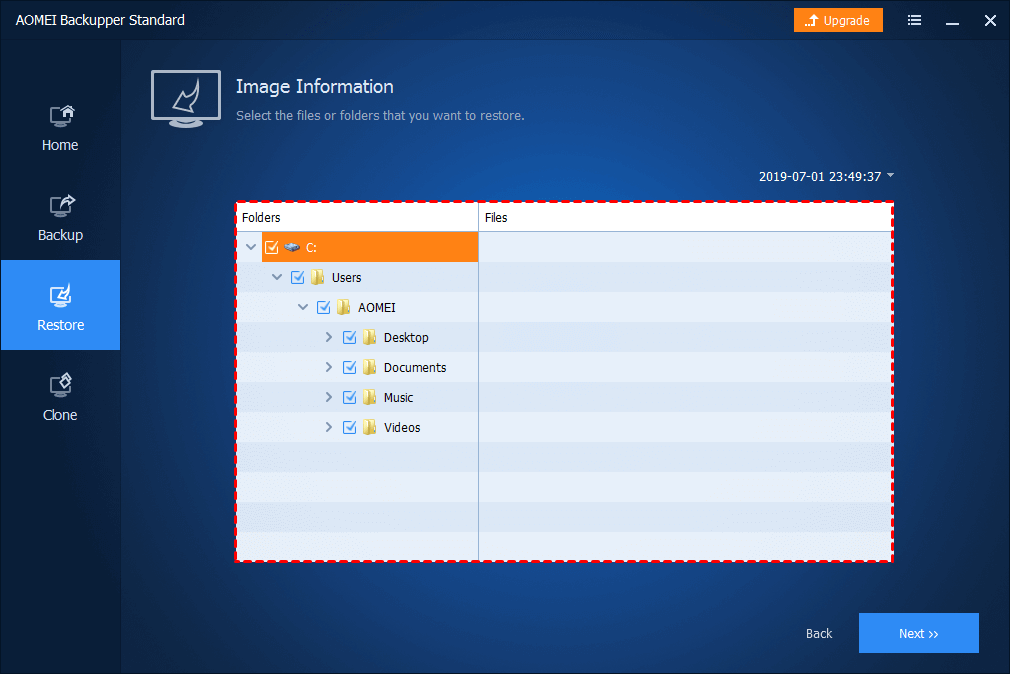The image size is (1010, 674).
Task: Select the 'Documents' folder name
Action: point(415,367)
